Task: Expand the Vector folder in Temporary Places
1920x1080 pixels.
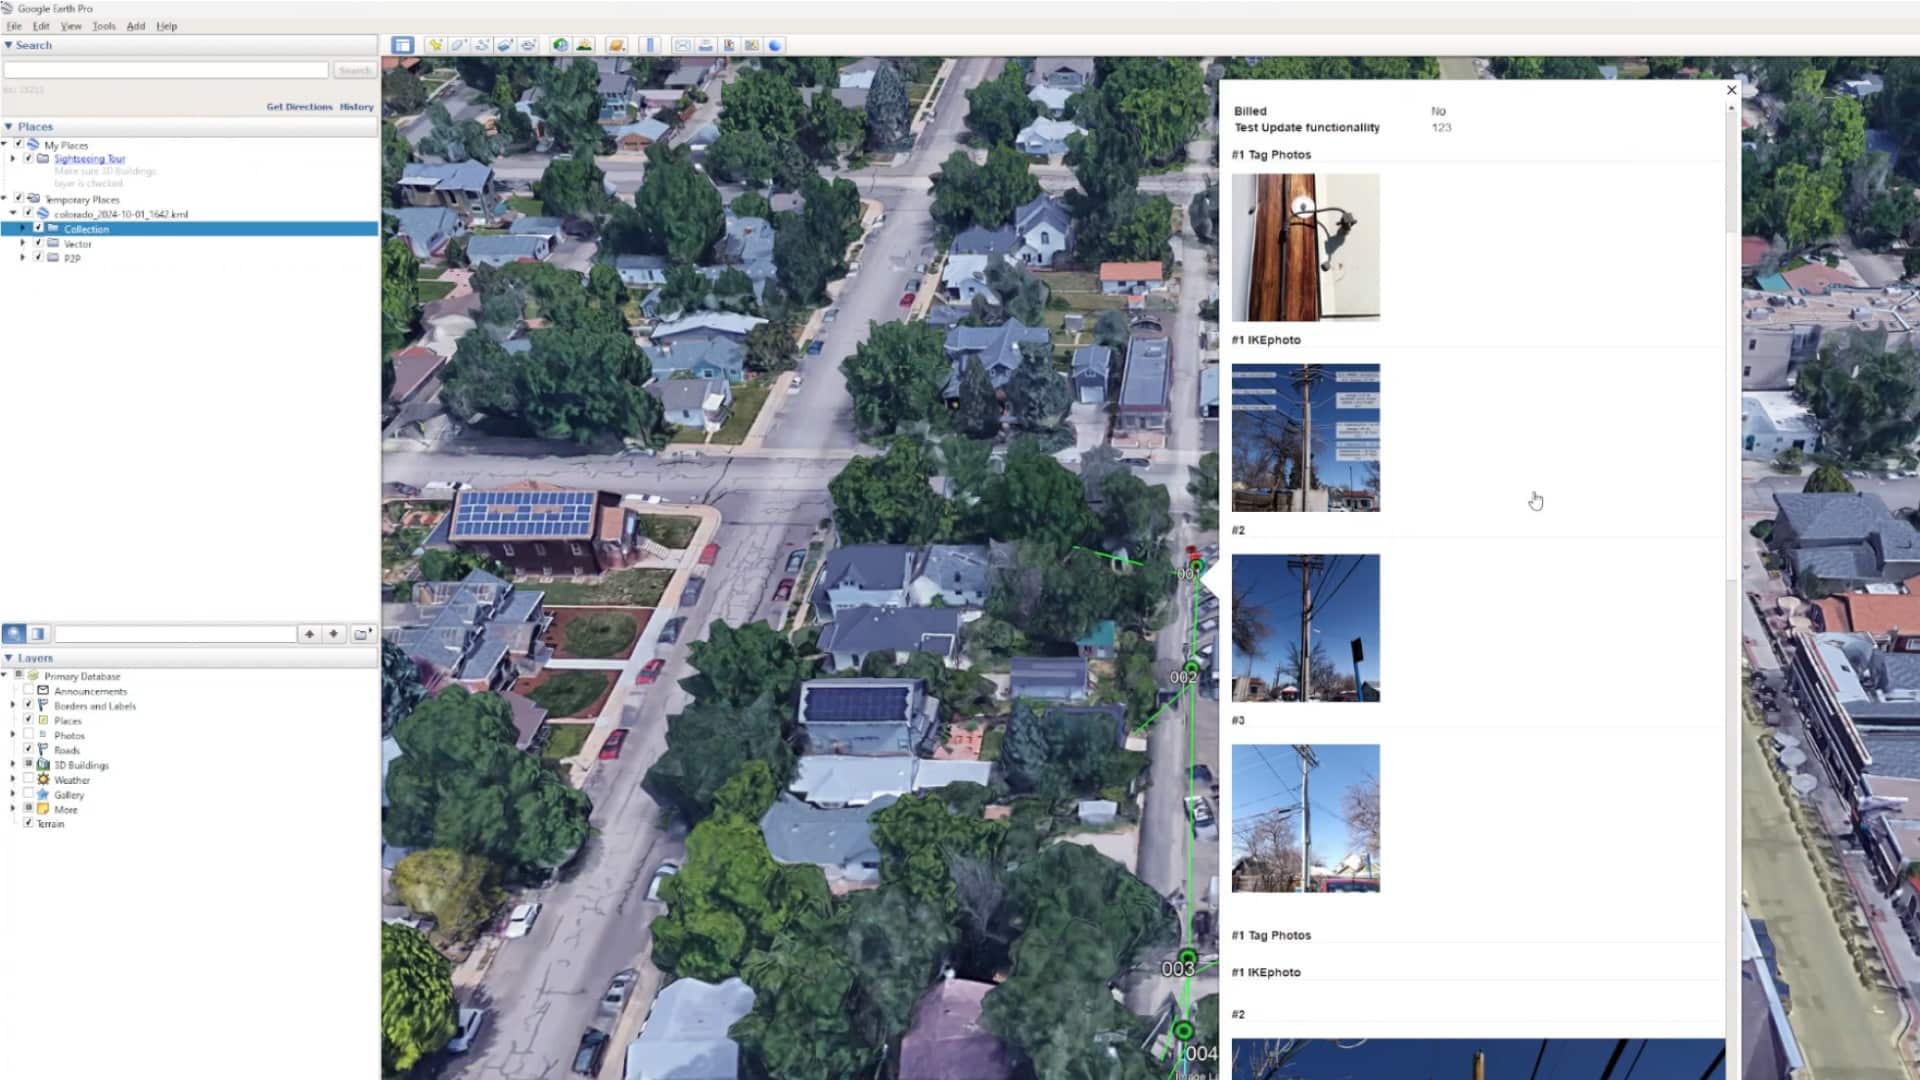Action: point(22,244)
